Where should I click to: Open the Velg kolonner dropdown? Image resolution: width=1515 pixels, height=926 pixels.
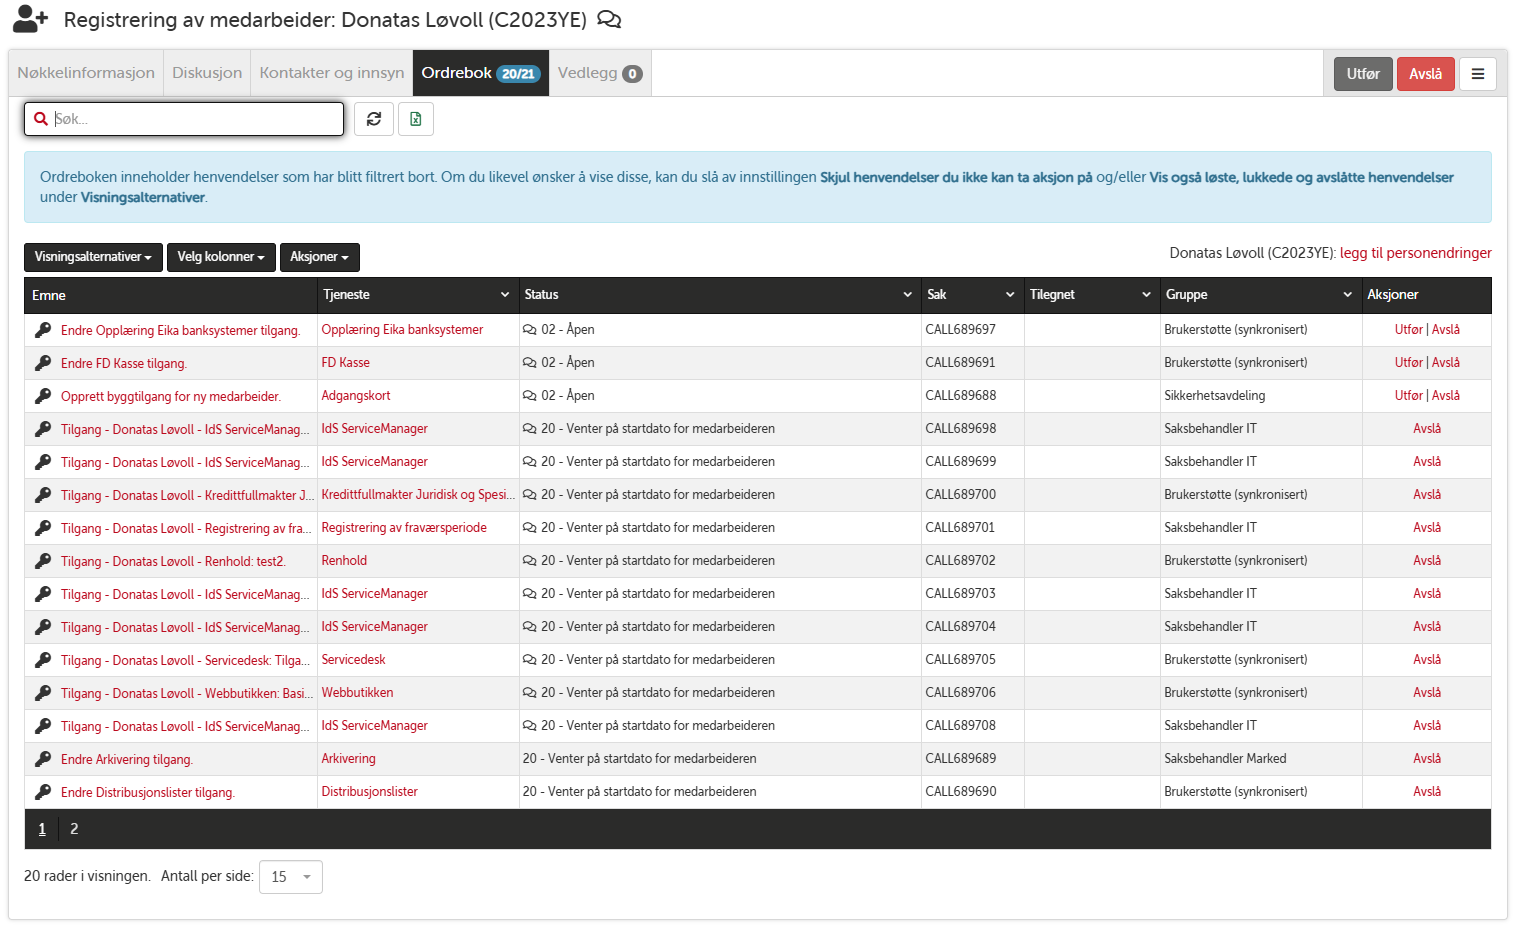pyautogui.click(x=221, y=257)
